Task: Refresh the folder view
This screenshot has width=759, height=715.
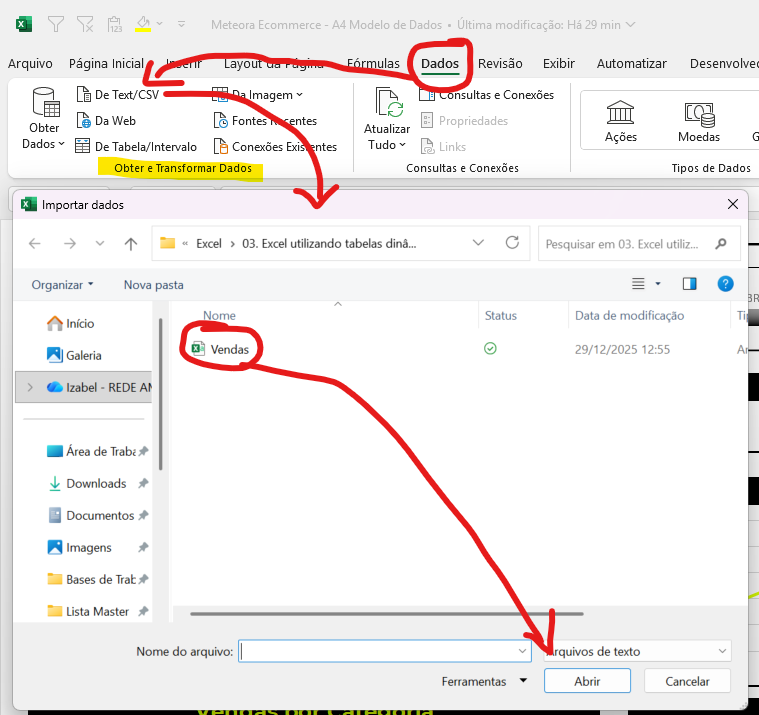Action: pyautogui.click(x=512, y=243)
